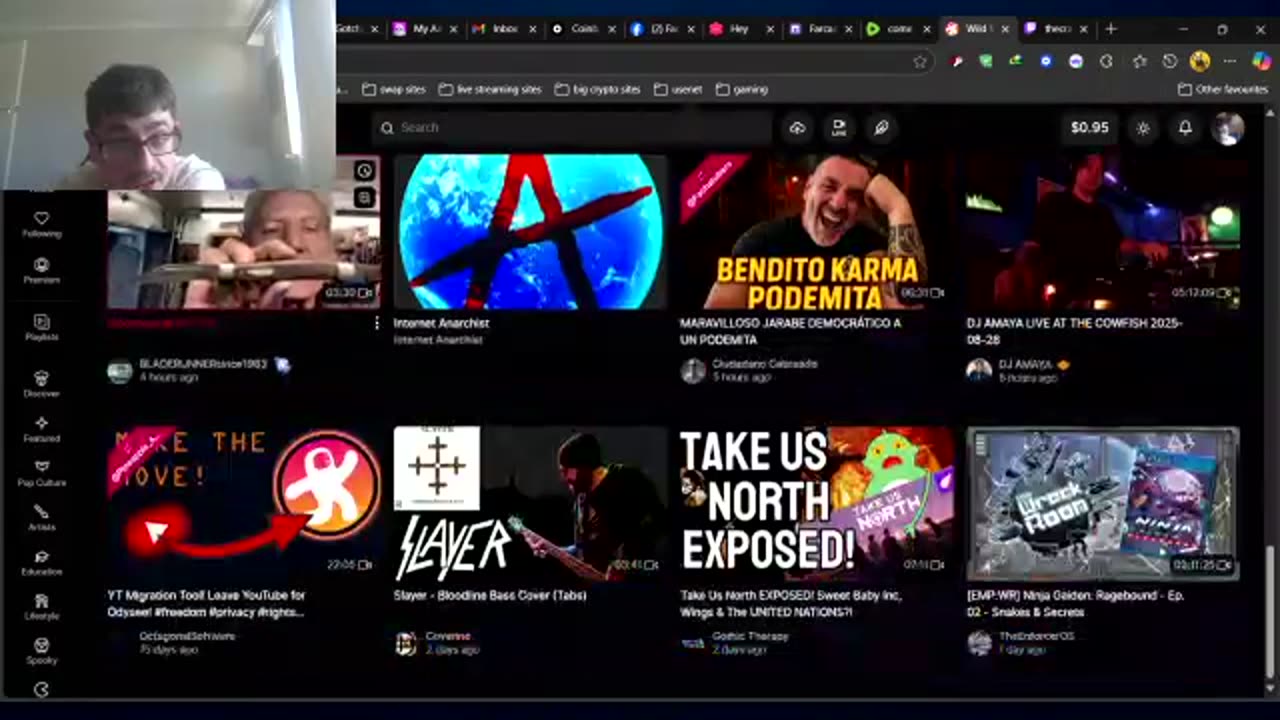Click the Ciudadano Cabreado channel avatar
1280x720 pixels.
point(693,372)
